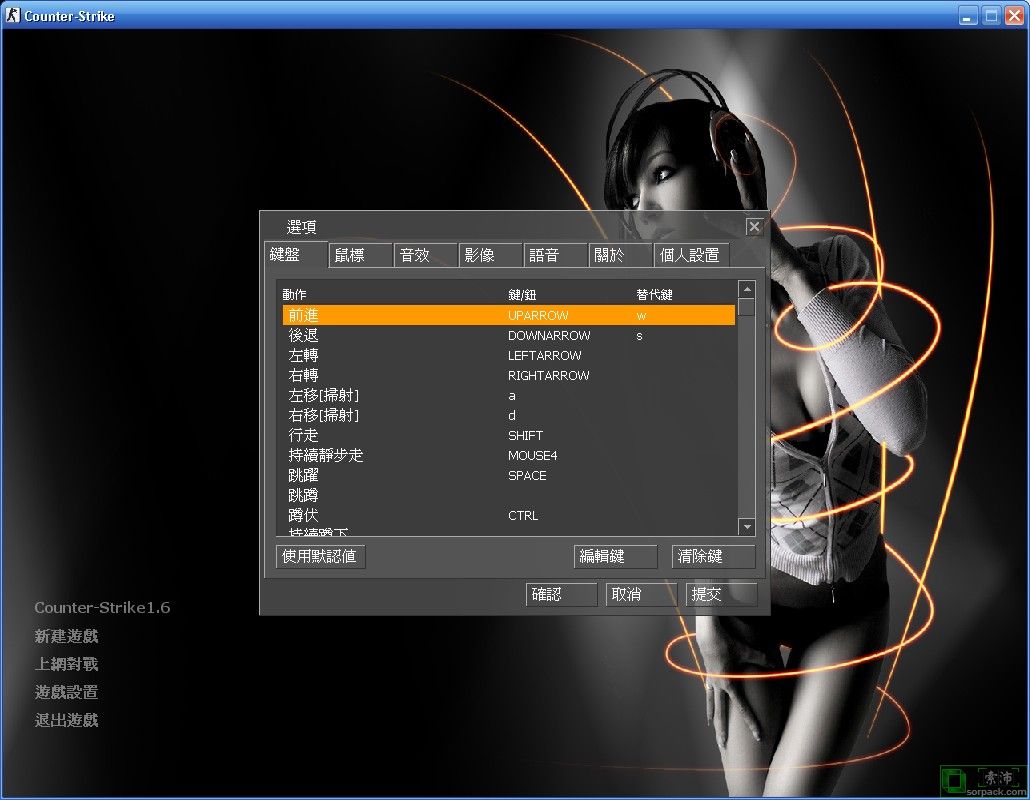Screen dimensions: 1030x800
Task: Restore bindings with 使用默認值 (Use Defaults)
Action: coord(320,556)
